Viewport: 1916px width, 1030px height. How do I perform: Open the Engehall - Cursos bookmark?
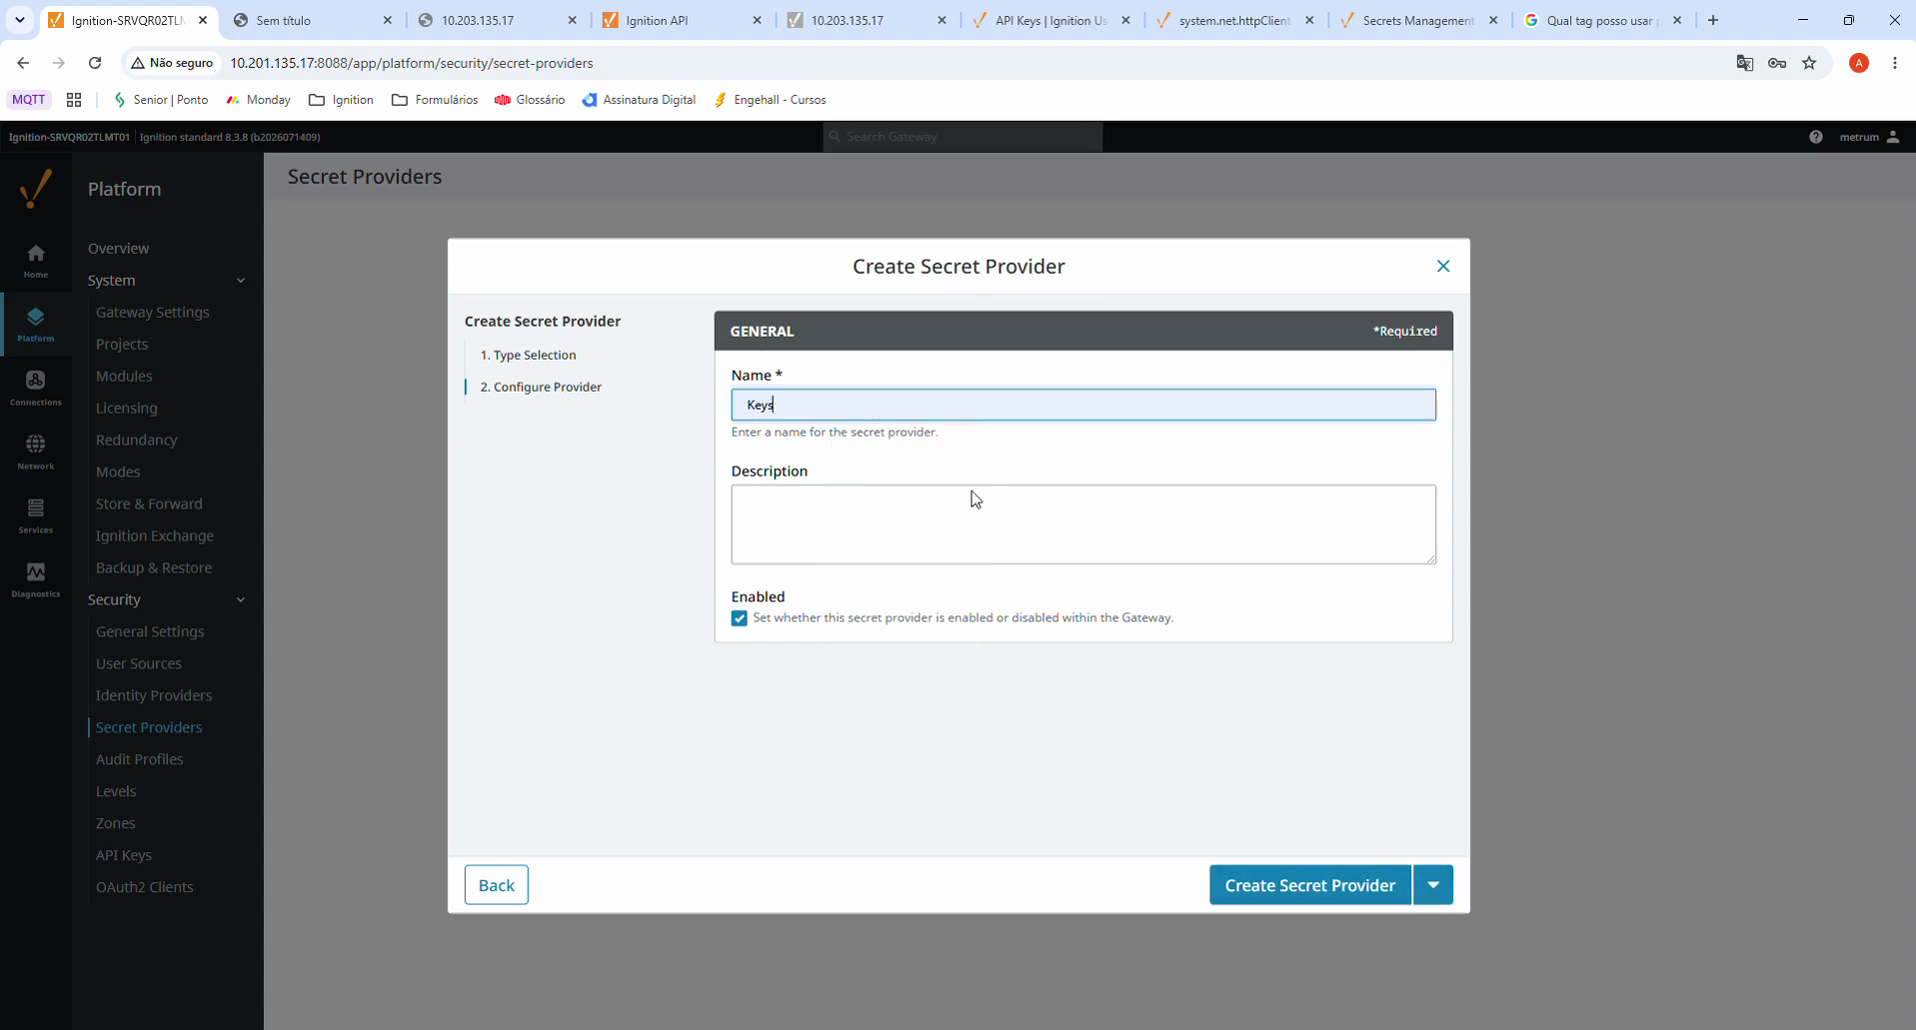[770, 100]
